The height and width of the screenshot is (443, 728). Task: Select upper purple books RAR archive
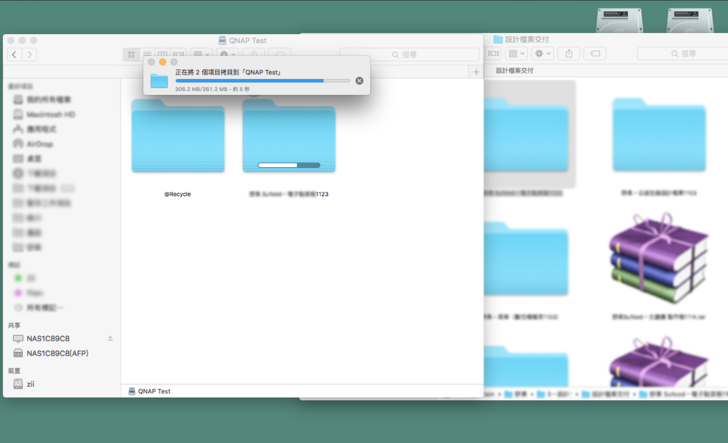click(658, 258)
